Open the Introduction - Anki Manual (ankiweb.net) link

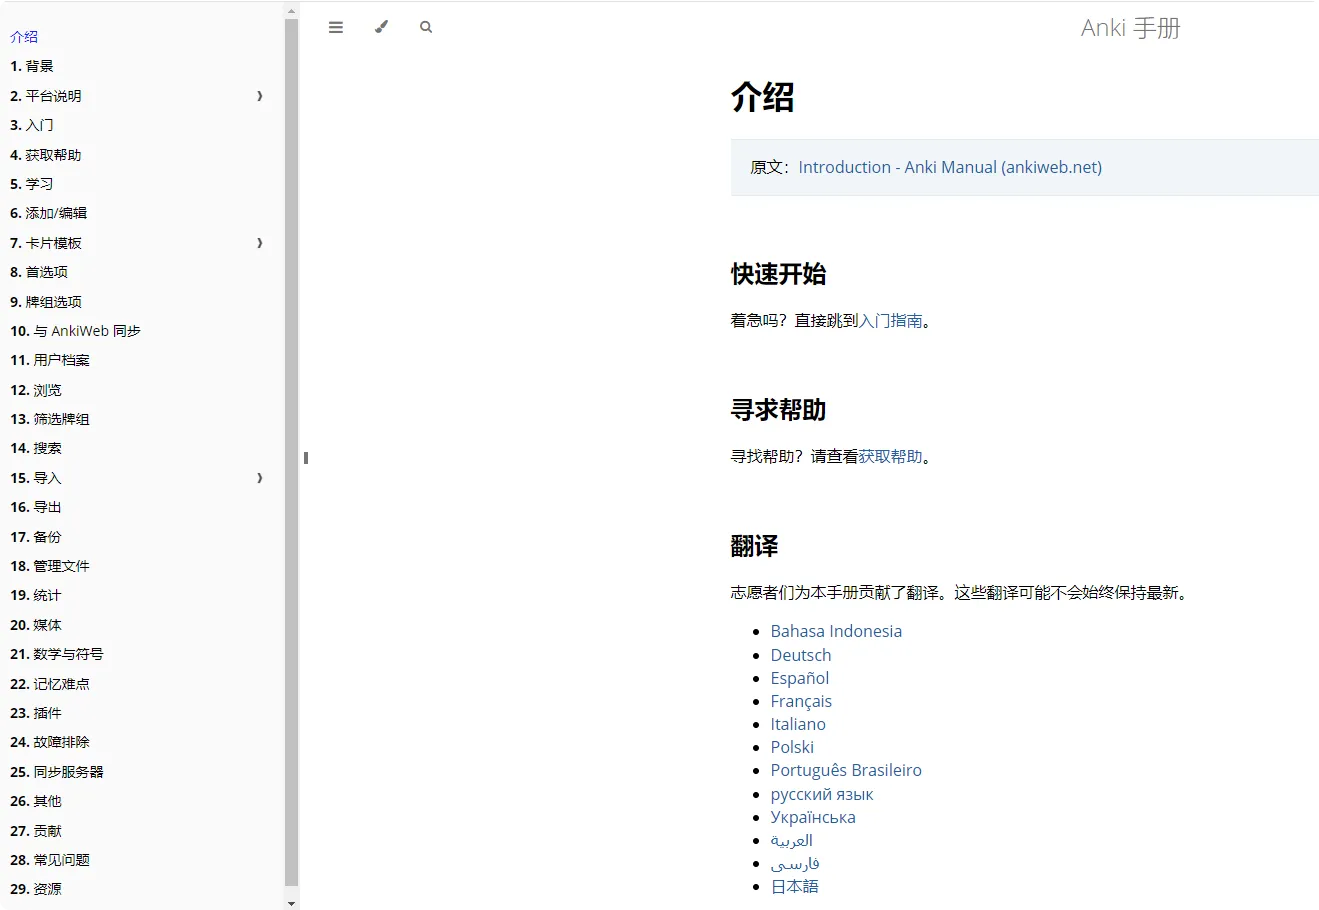[950, 167]
